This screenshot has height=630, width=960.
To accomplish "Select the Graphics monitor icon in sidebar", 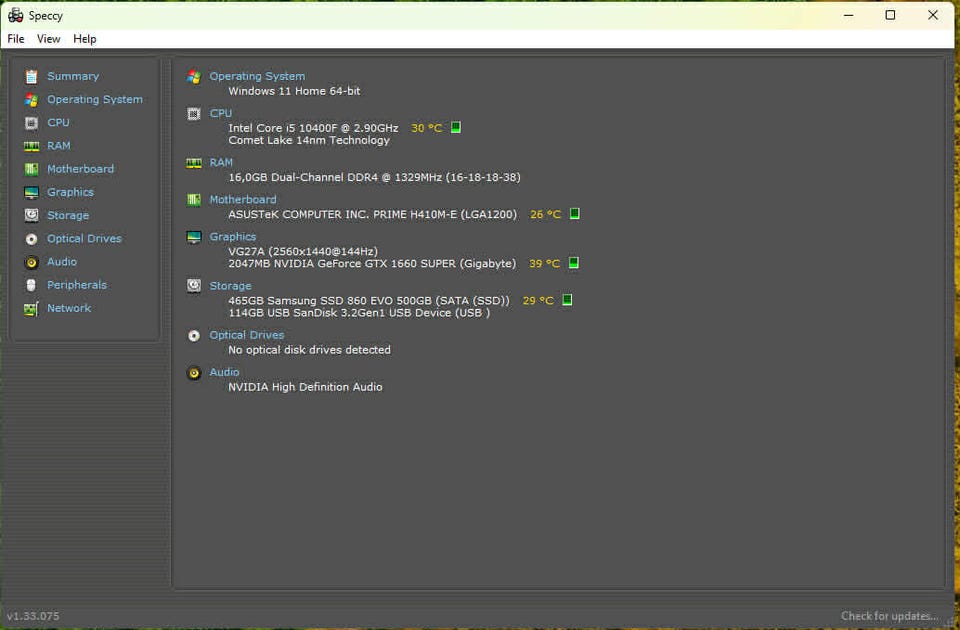I will [x=31, y=192].
